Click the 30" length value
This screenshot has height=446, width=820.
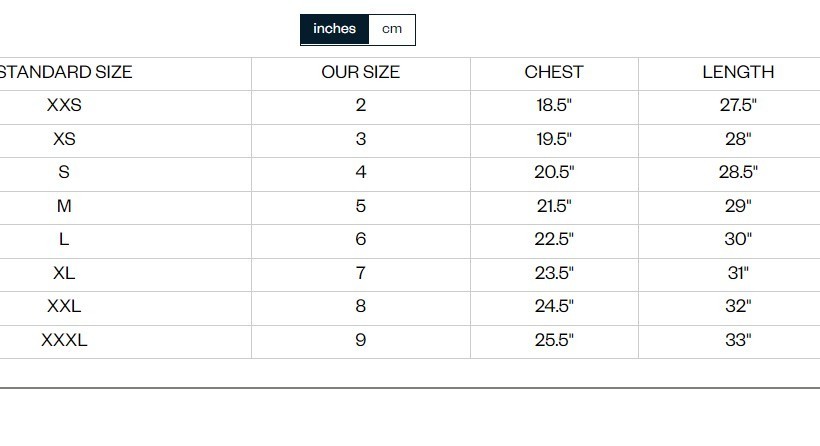[x=738, y=239]
